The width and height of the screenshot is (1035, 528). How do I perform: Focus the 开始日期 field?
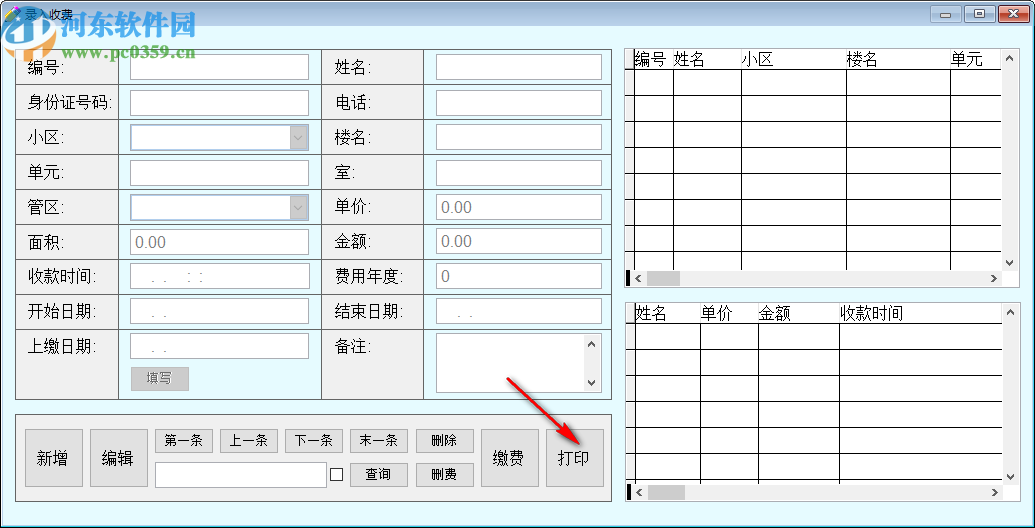pos(219,312)
